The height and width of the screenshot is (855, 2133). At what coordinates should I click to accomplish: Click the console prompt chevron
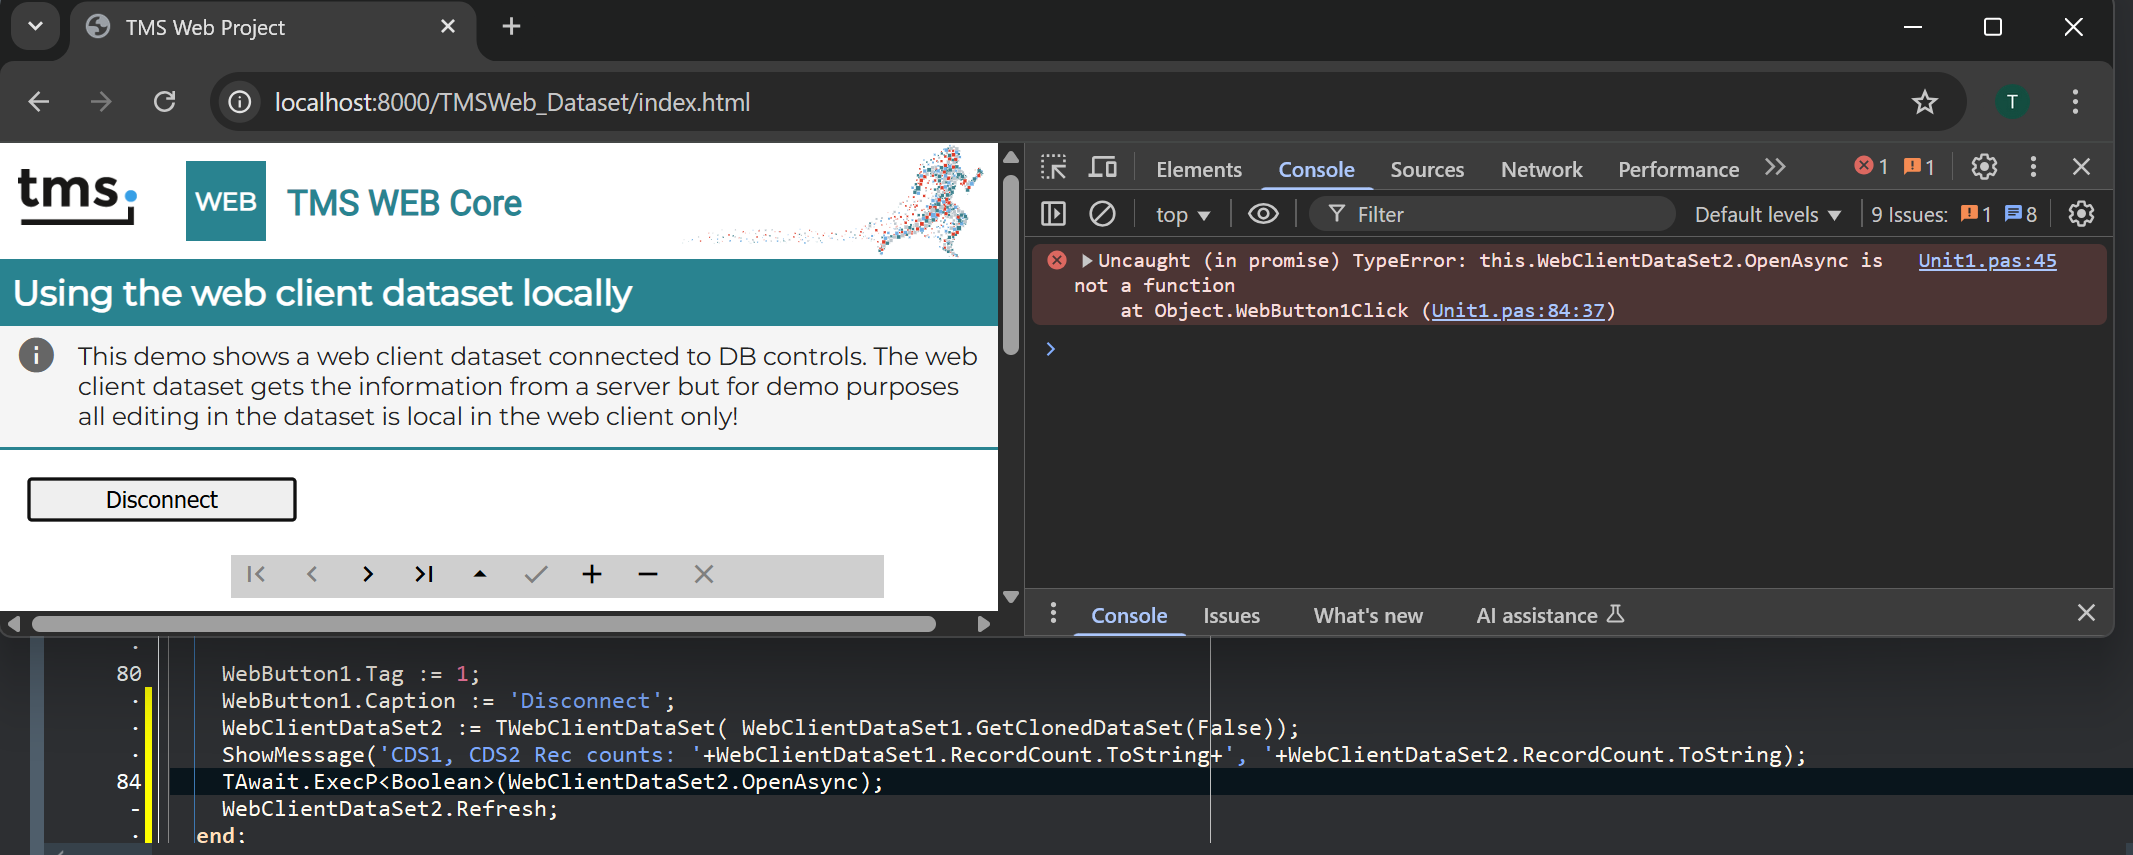coord(1050,348)
